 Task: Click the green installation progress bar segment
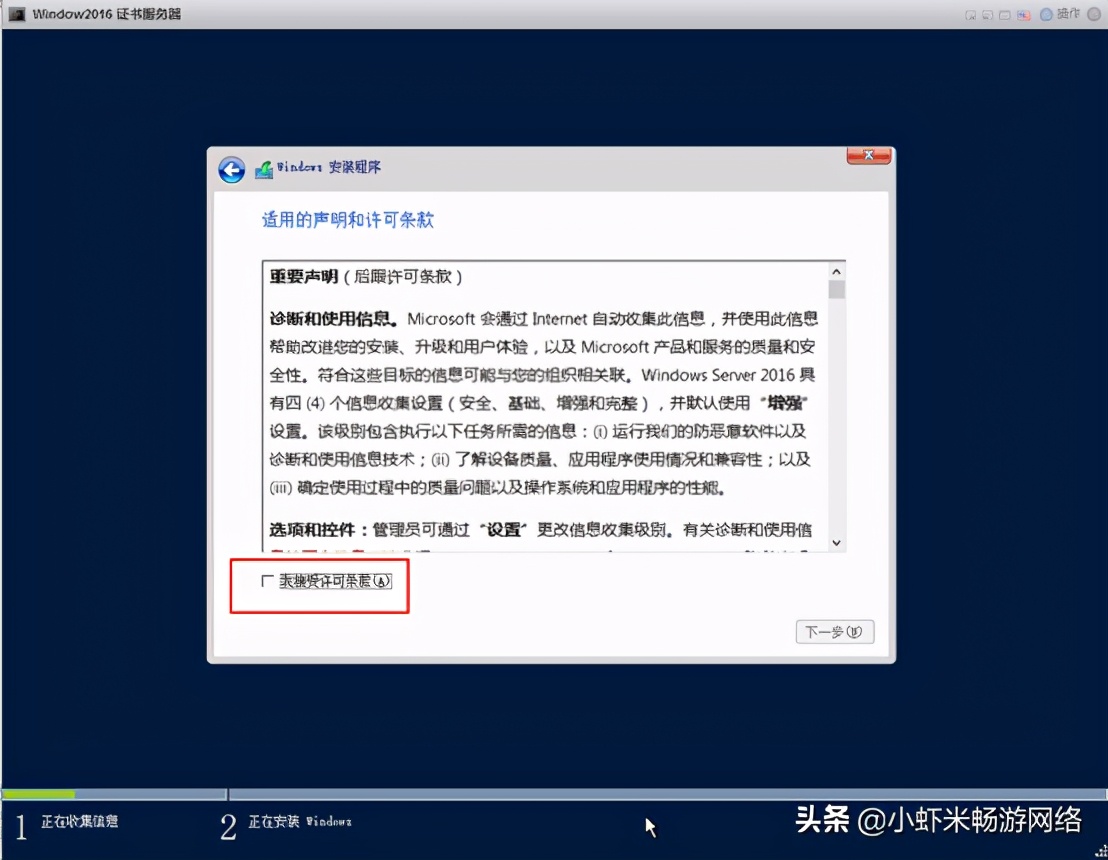pyautogui.click(x=39, y=794)
